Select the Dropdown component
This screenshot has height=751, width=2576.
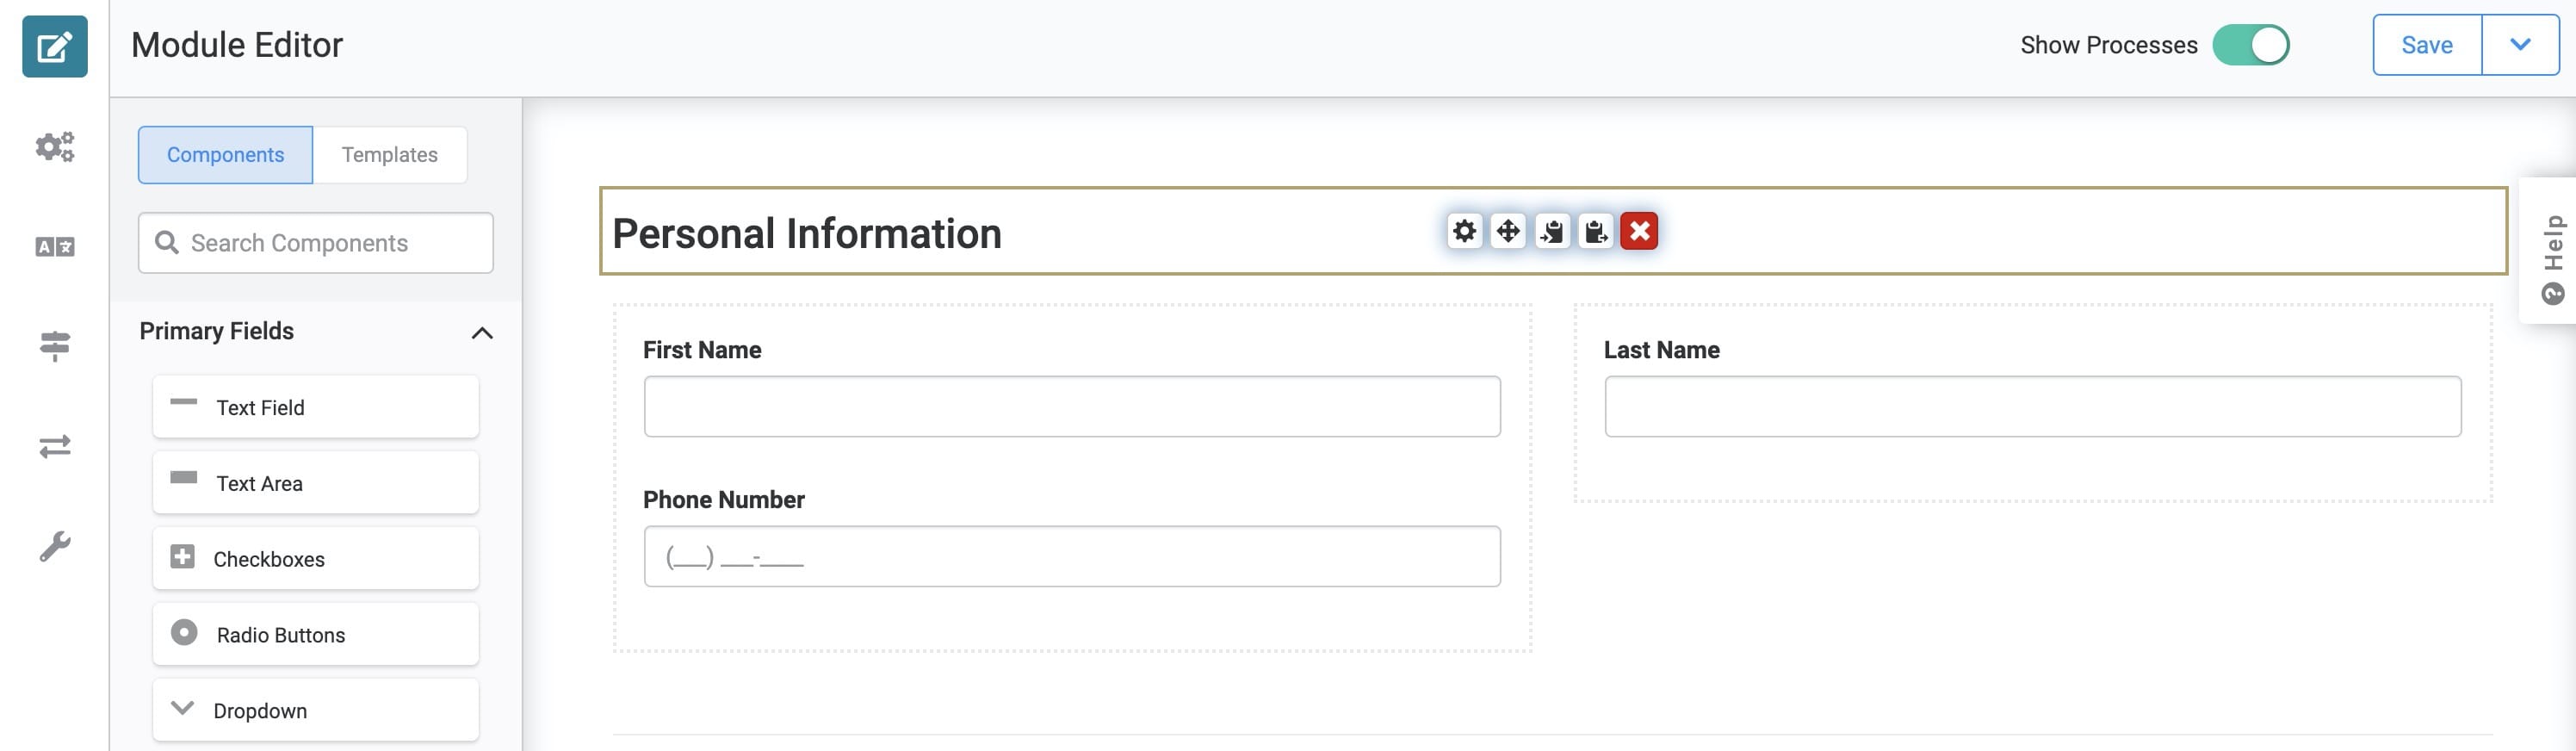(316, 710)
